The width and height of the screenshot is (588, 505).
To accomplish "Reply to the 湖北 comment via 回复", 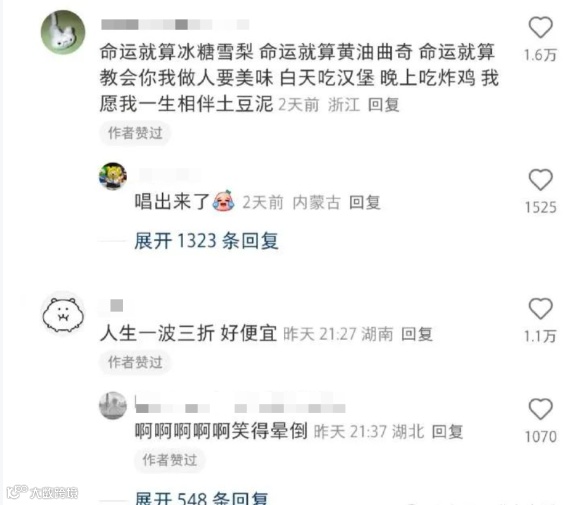I will click(x=447, y=432).
